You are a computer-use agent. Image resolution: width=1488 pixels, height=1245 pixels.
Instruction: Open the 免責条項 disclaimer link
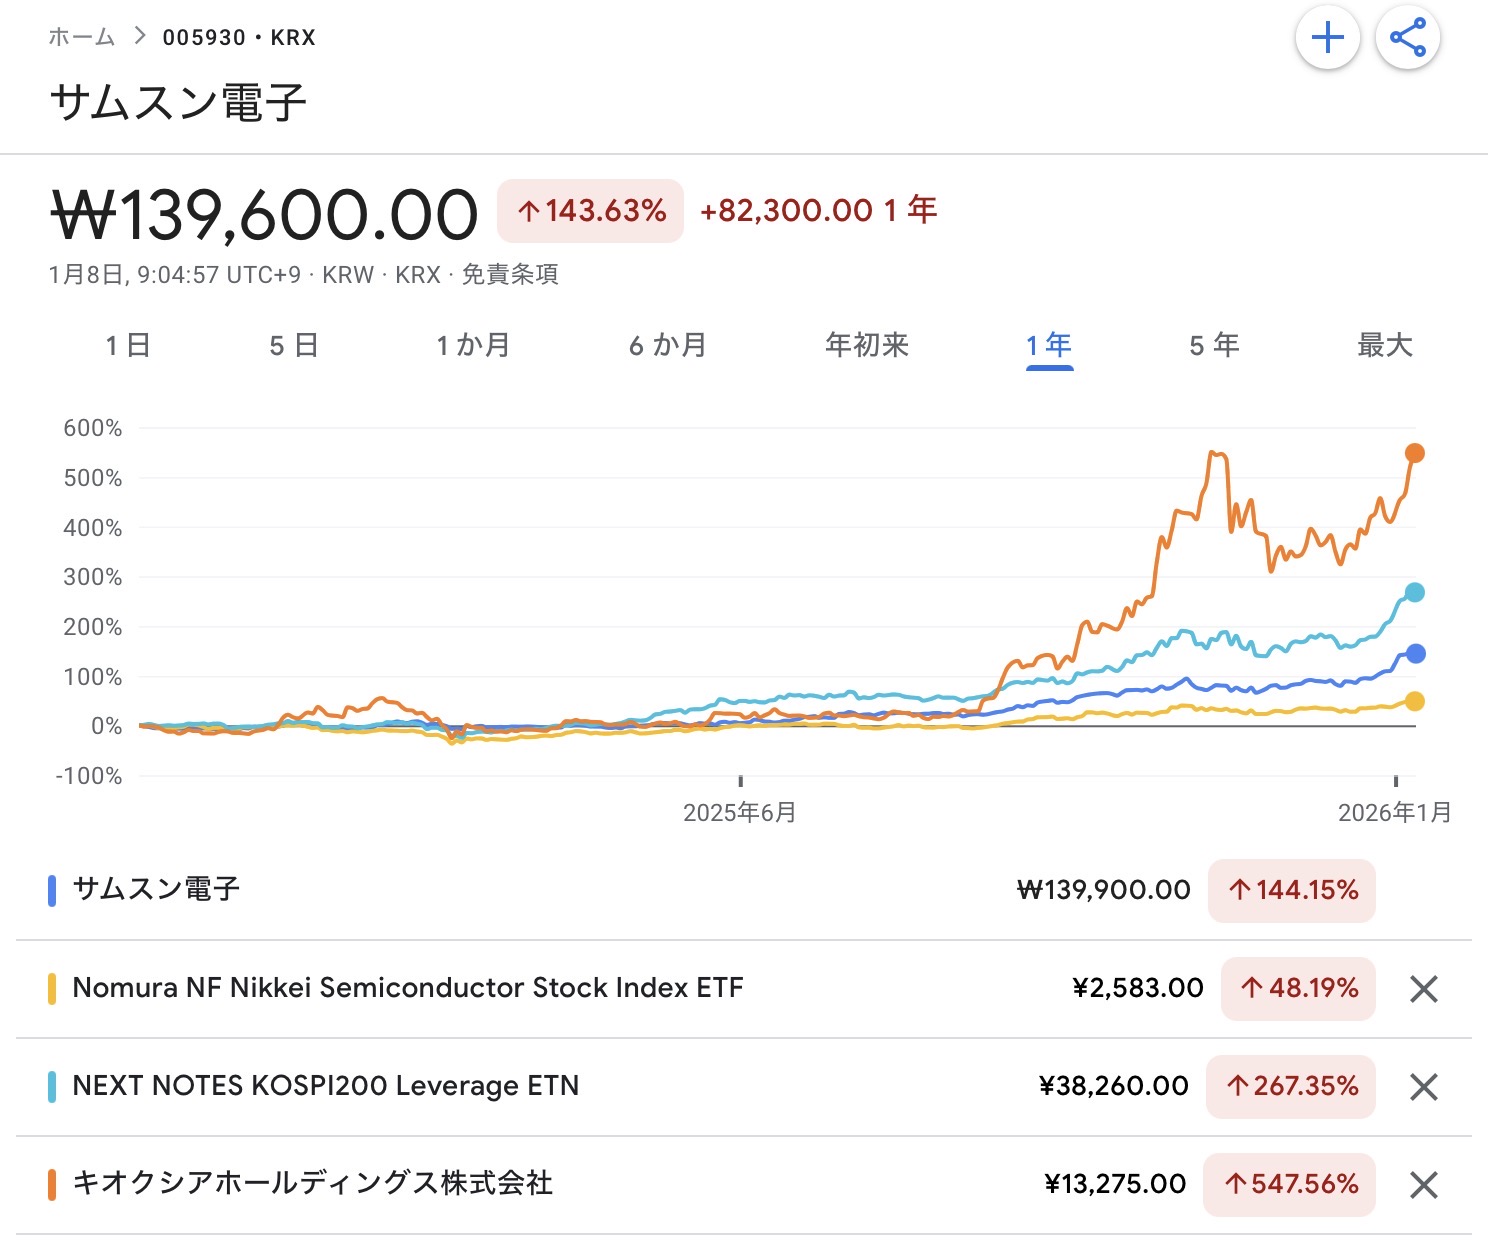coord(510,275)
